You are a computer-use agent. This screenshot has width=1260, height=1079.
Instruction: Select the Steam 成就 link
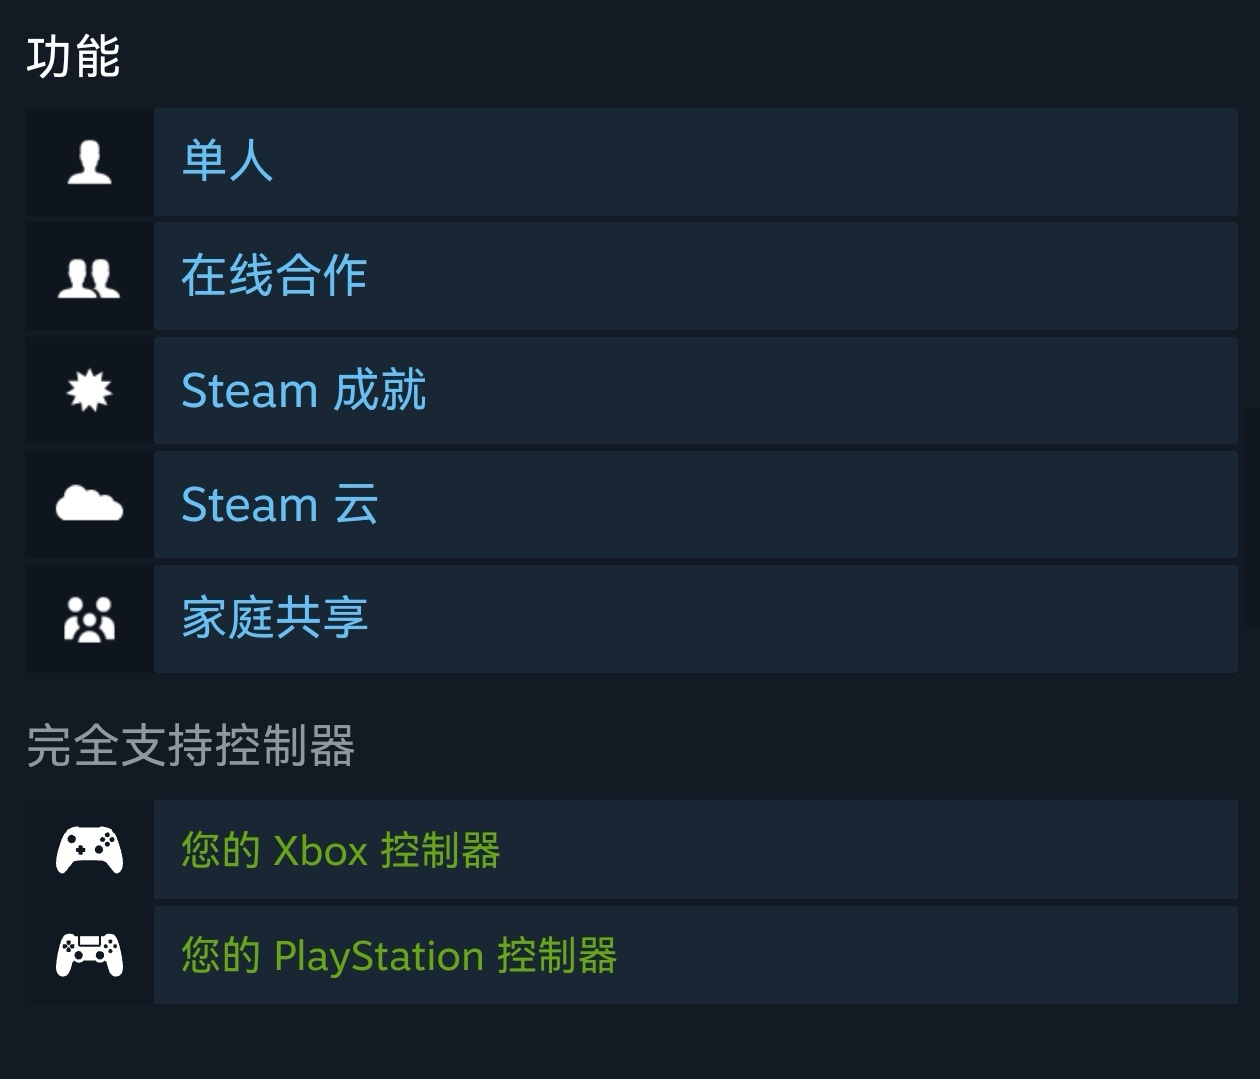point(303,390)
